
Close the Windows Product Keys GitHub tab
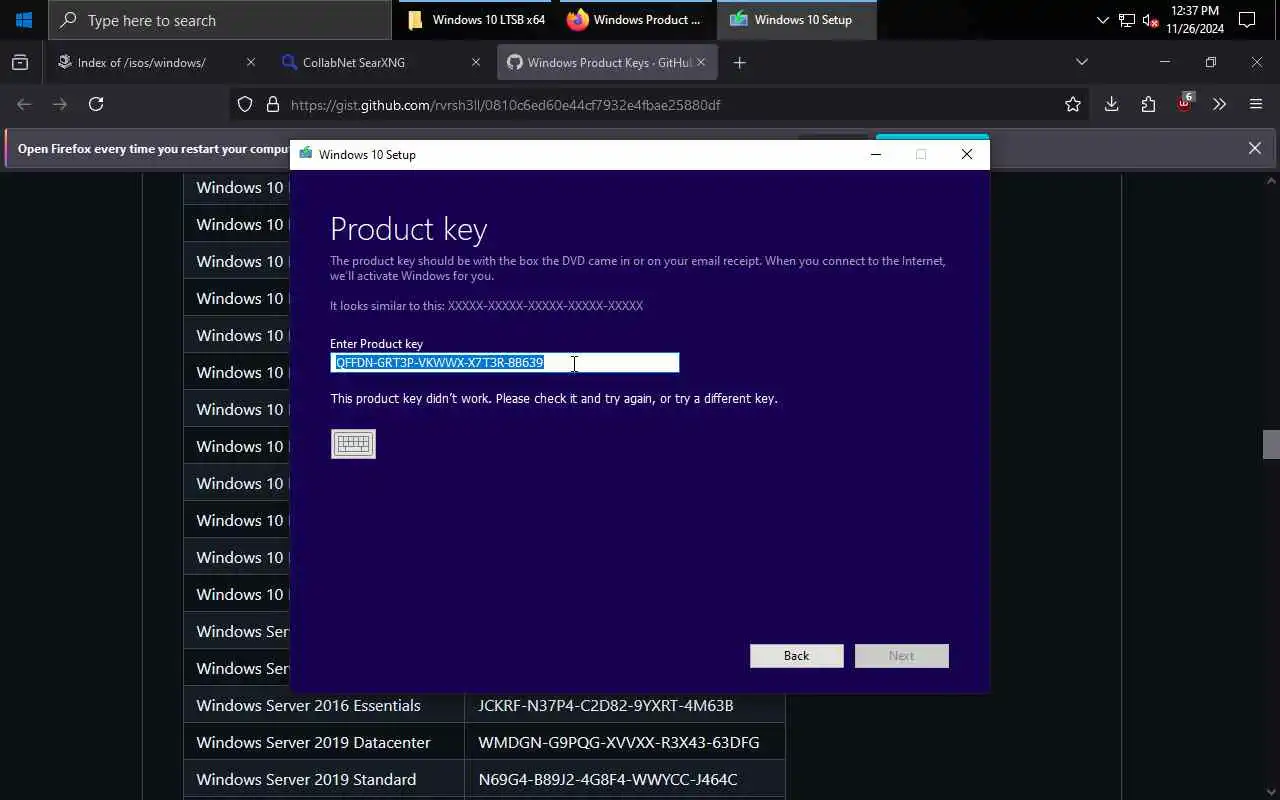tap(701, 62)
